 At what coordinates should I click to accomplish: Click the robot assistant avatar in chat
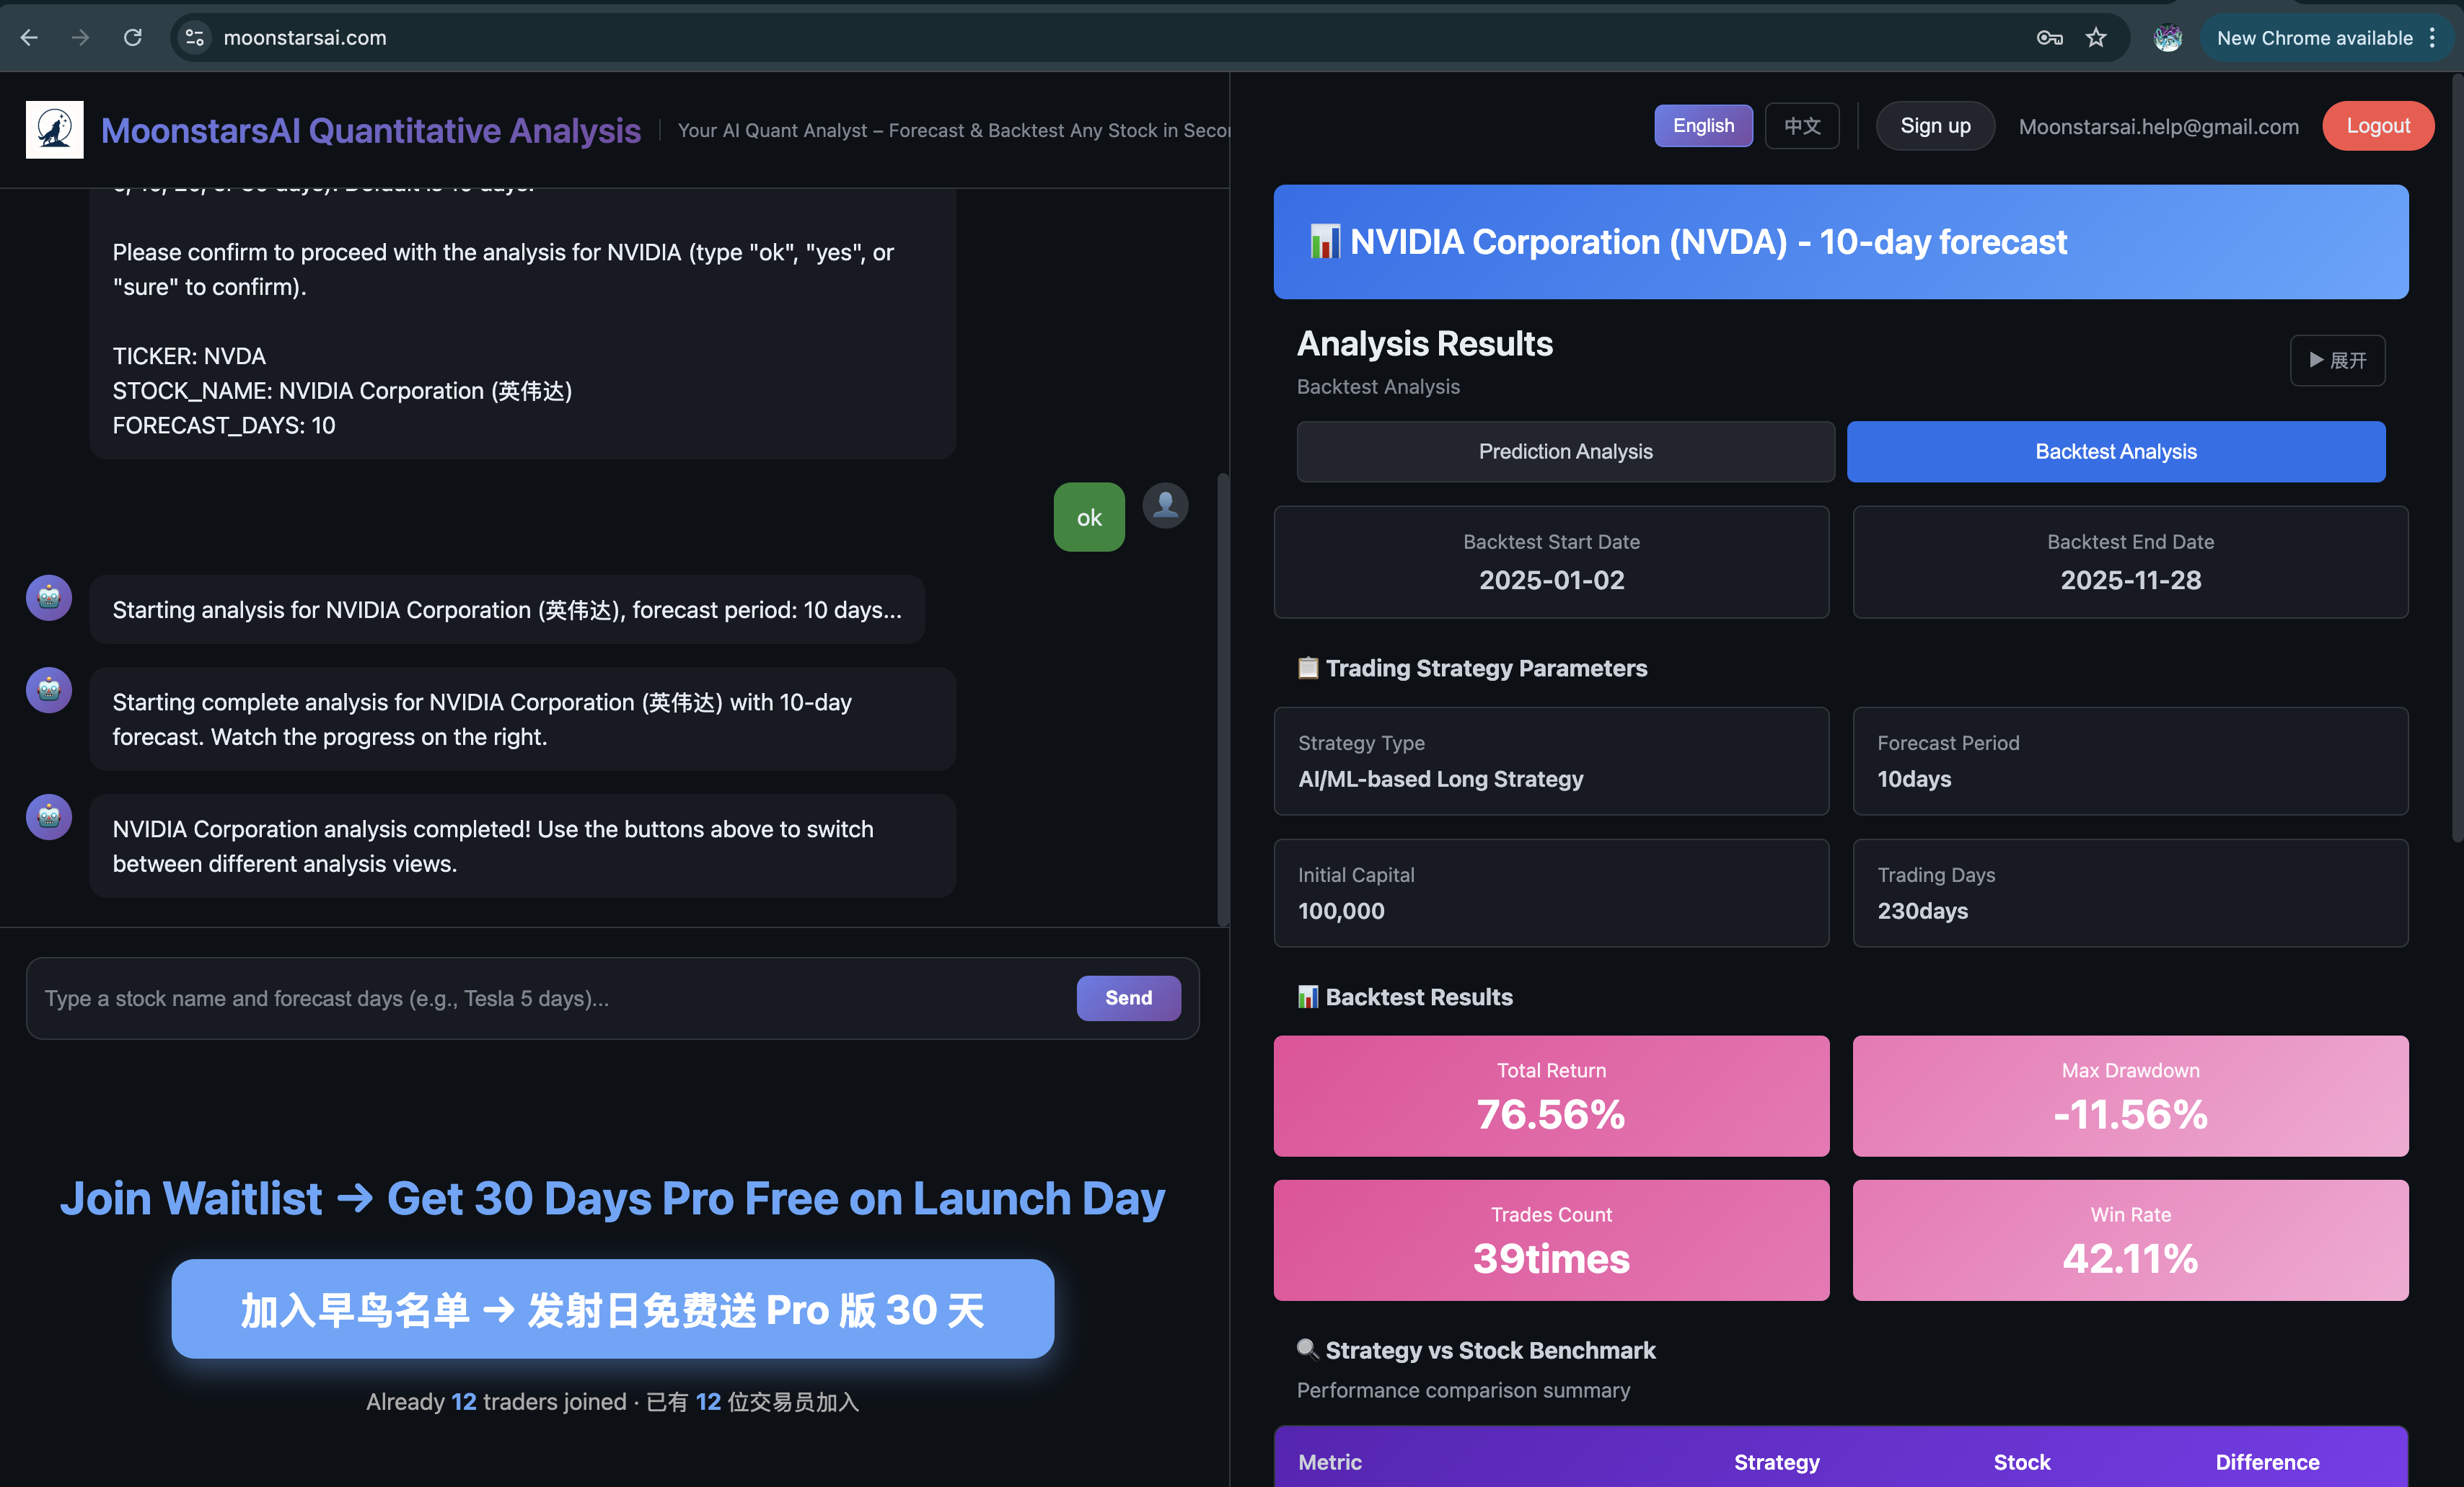tap(48, 597)
